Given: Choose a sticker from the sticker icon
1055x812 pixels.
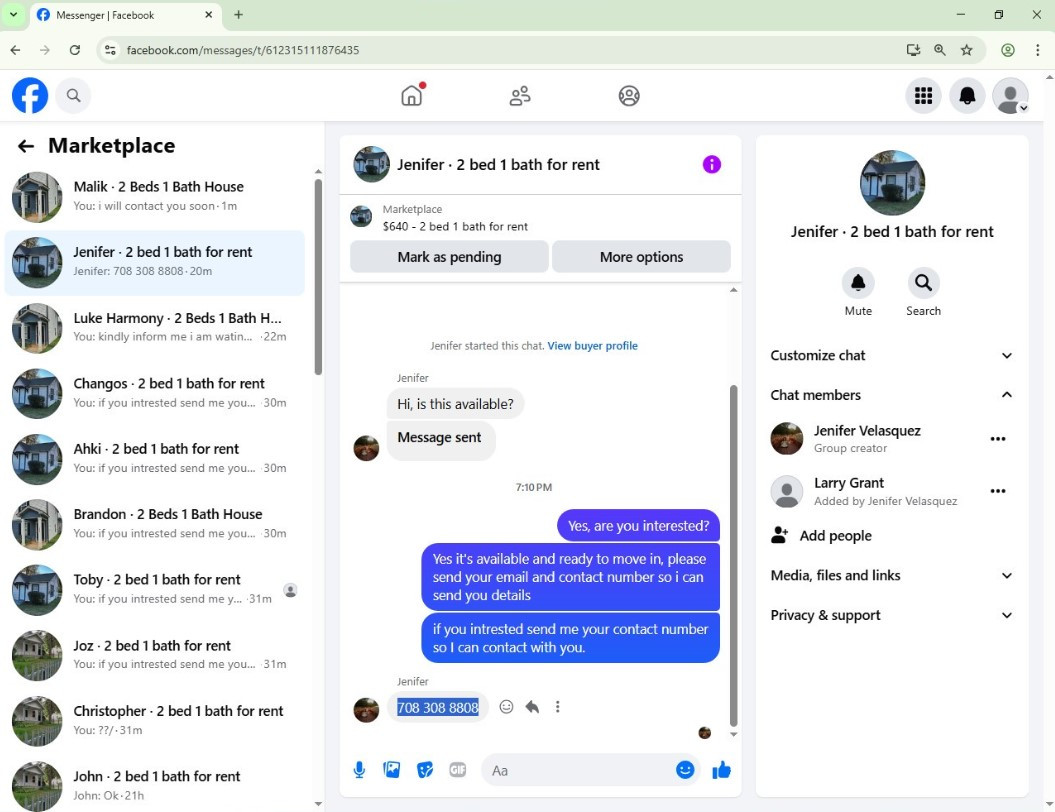Looking at the screenshot, I should tap(425, 770).
